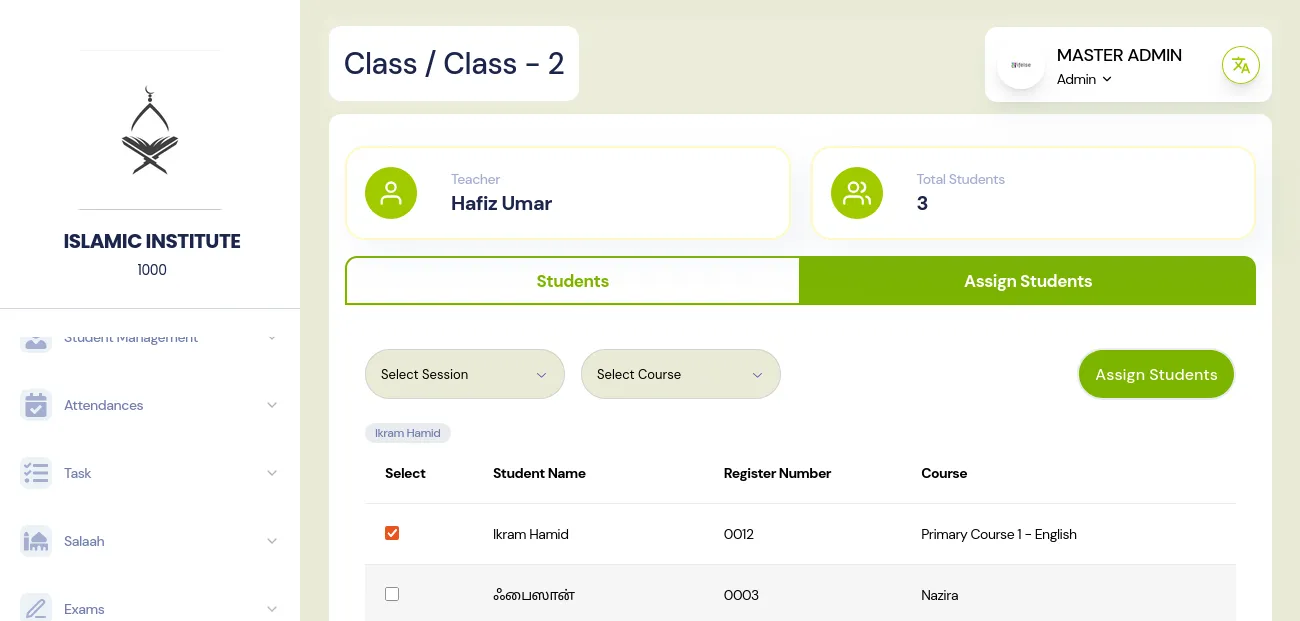Open the Select Course dropdown
The image size is (1300, 621).
tap(680, 374)
